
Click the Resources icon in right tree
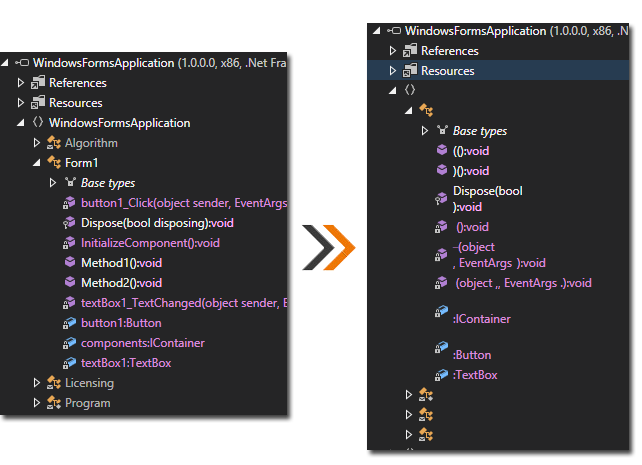click(x=410, y=70)
